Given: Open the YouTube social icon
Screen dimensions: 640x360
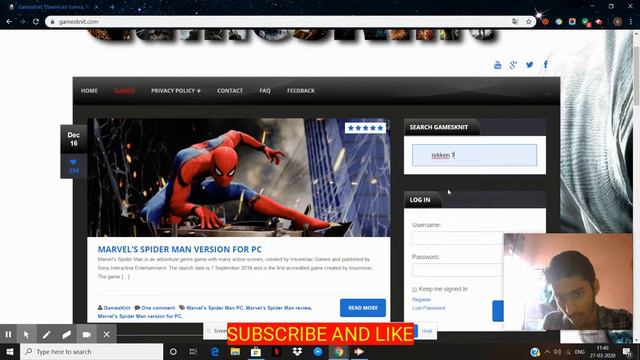Looking at the screenshot, I should [x=497, y=64].
